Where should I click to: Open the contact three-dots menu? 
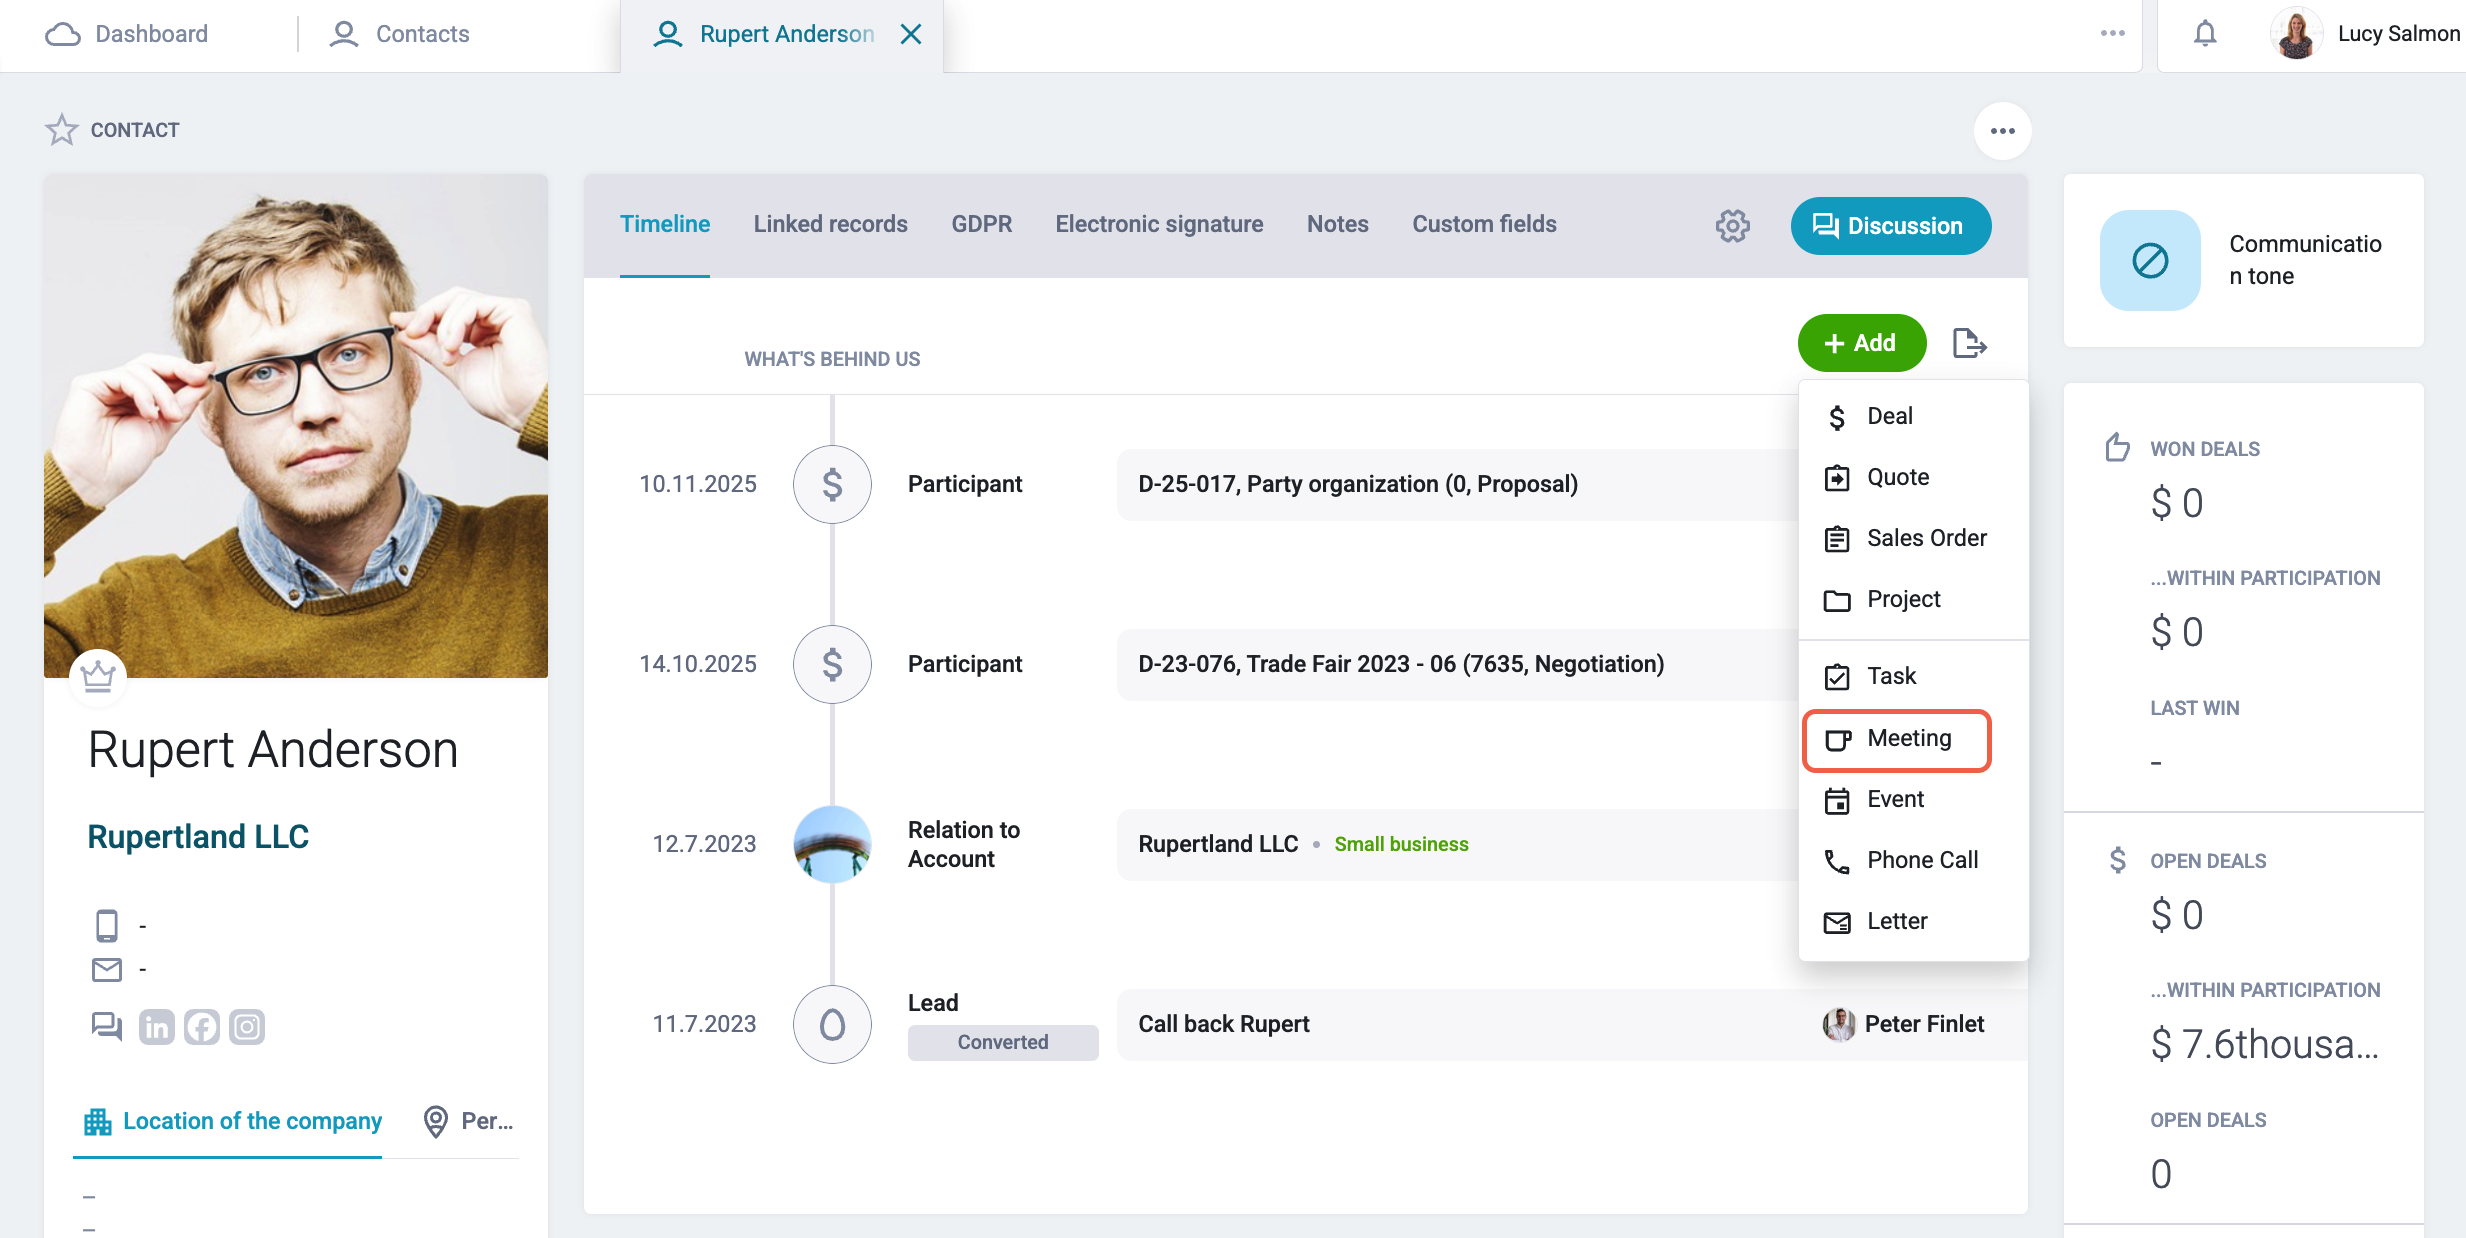pos(2002,131)
